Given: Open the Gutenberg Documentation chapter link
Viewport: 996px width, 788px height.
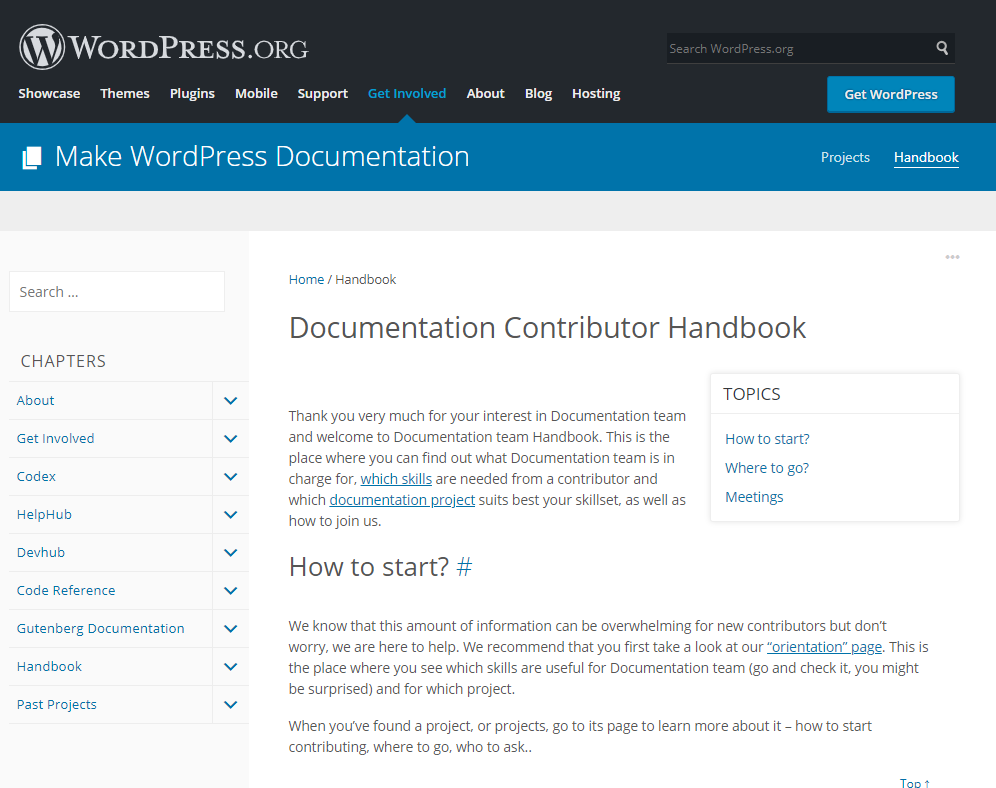Looking at the screenshot, I should 100,629.
